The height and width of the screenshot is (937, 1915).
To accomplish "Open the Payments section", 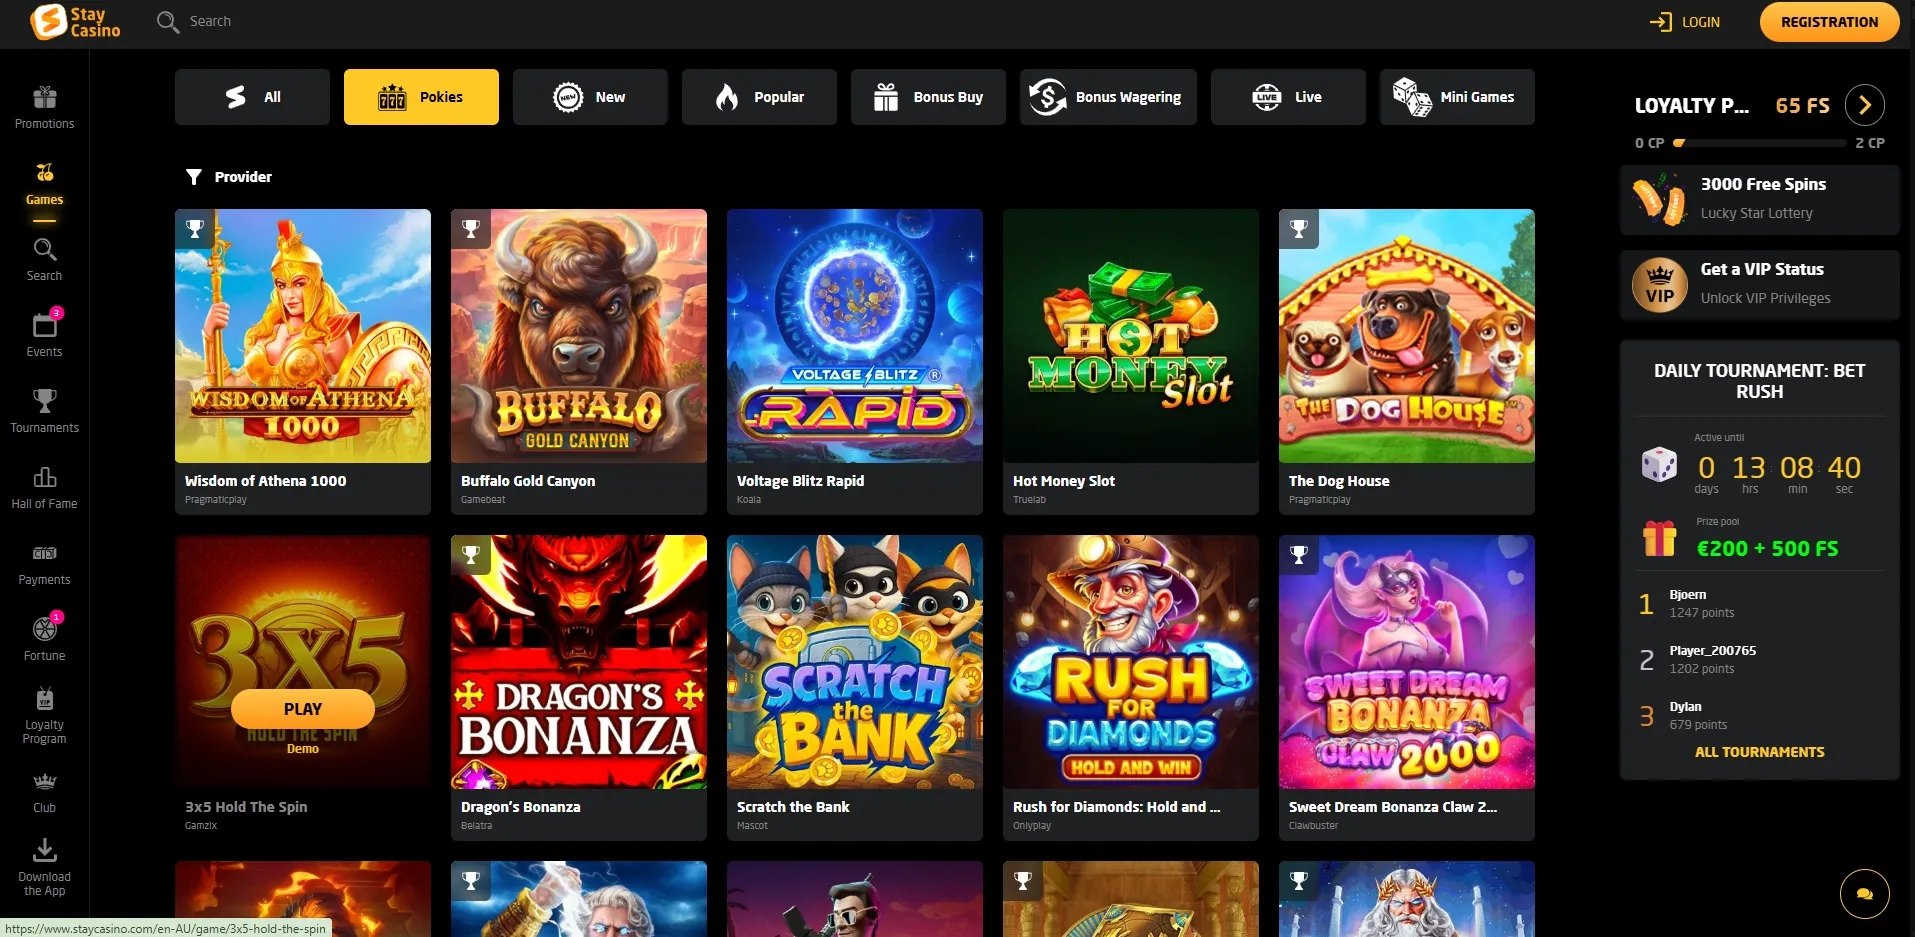I will coord(44,562).
